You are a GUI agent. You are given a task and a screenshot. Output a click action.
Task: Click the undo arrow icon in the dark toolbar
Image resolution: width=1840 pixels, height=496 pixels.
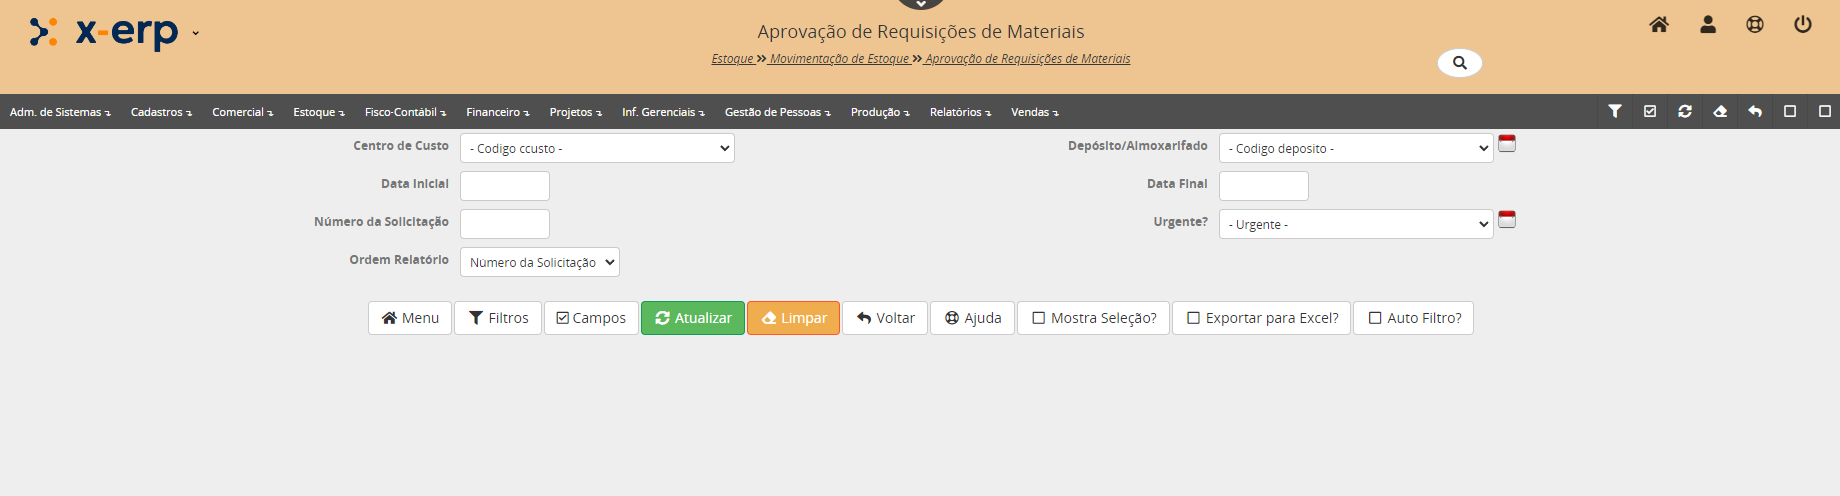click(x=1755, y=112)
